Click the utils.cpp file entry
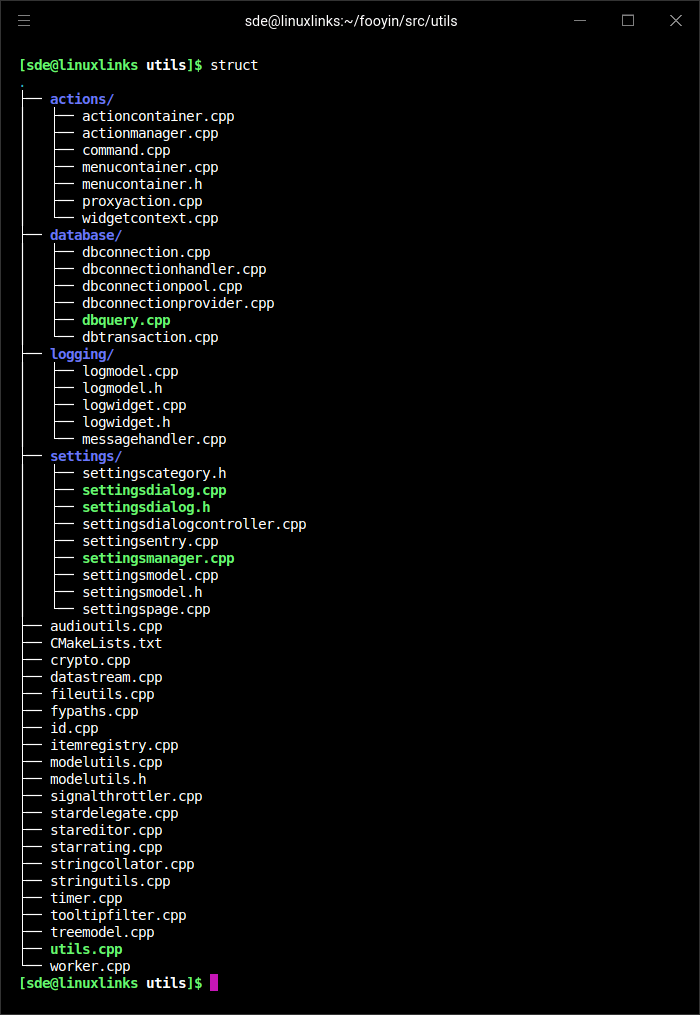The image size is (700, 1015). click(x=86, y=949)
